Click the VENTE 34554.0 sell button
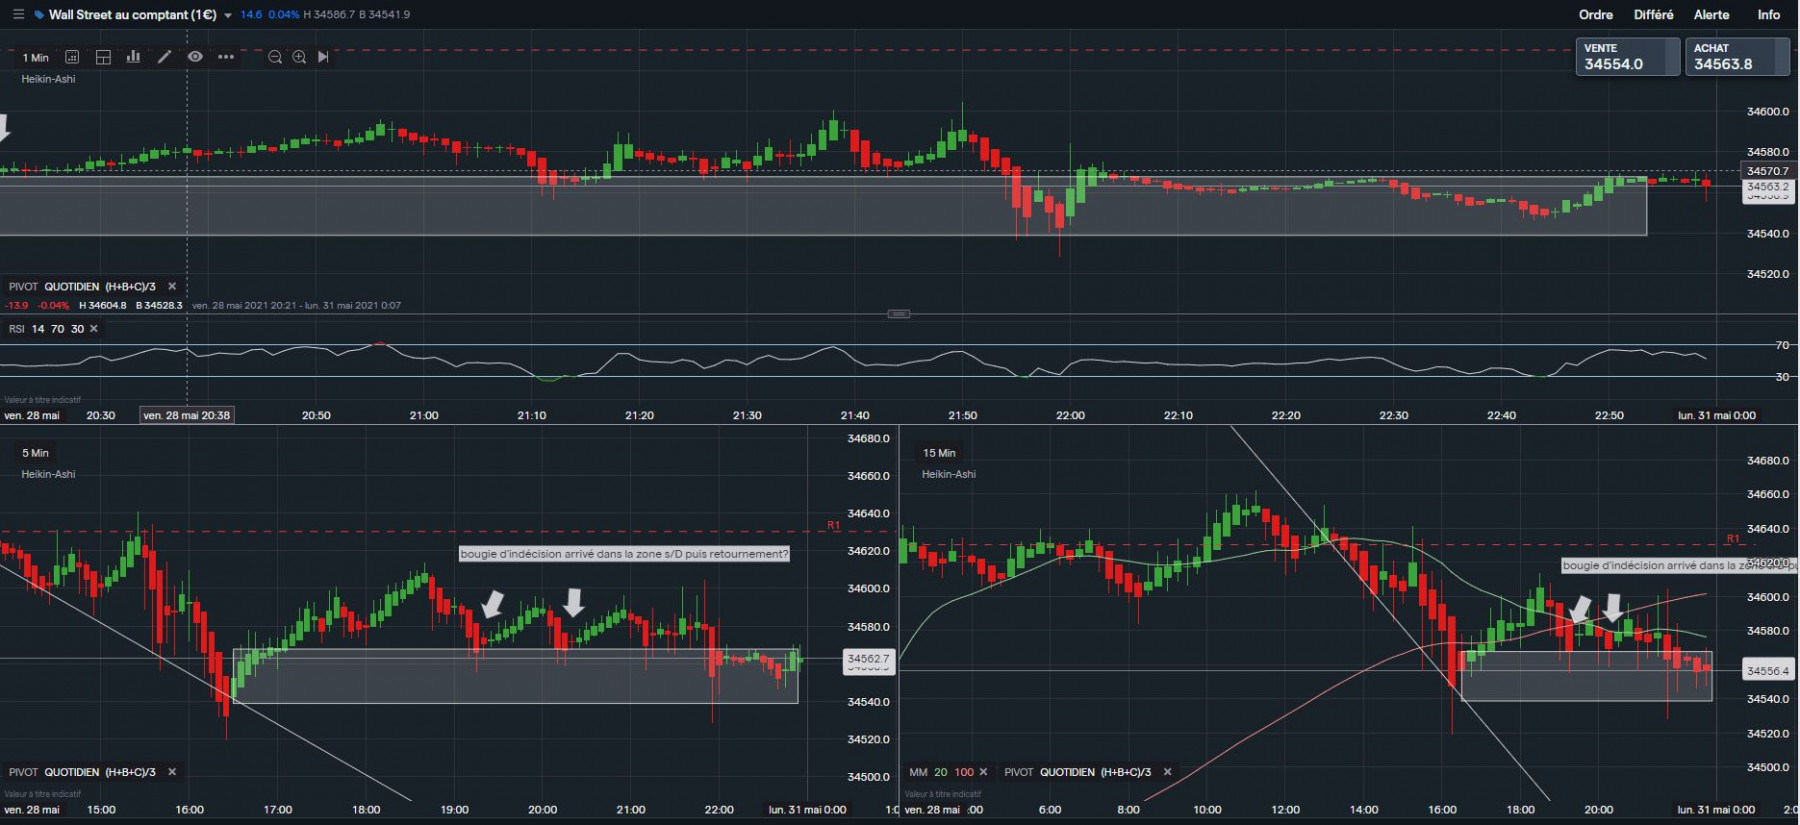This screenshot has height=825, width=1800. (x=1628, y=56)
